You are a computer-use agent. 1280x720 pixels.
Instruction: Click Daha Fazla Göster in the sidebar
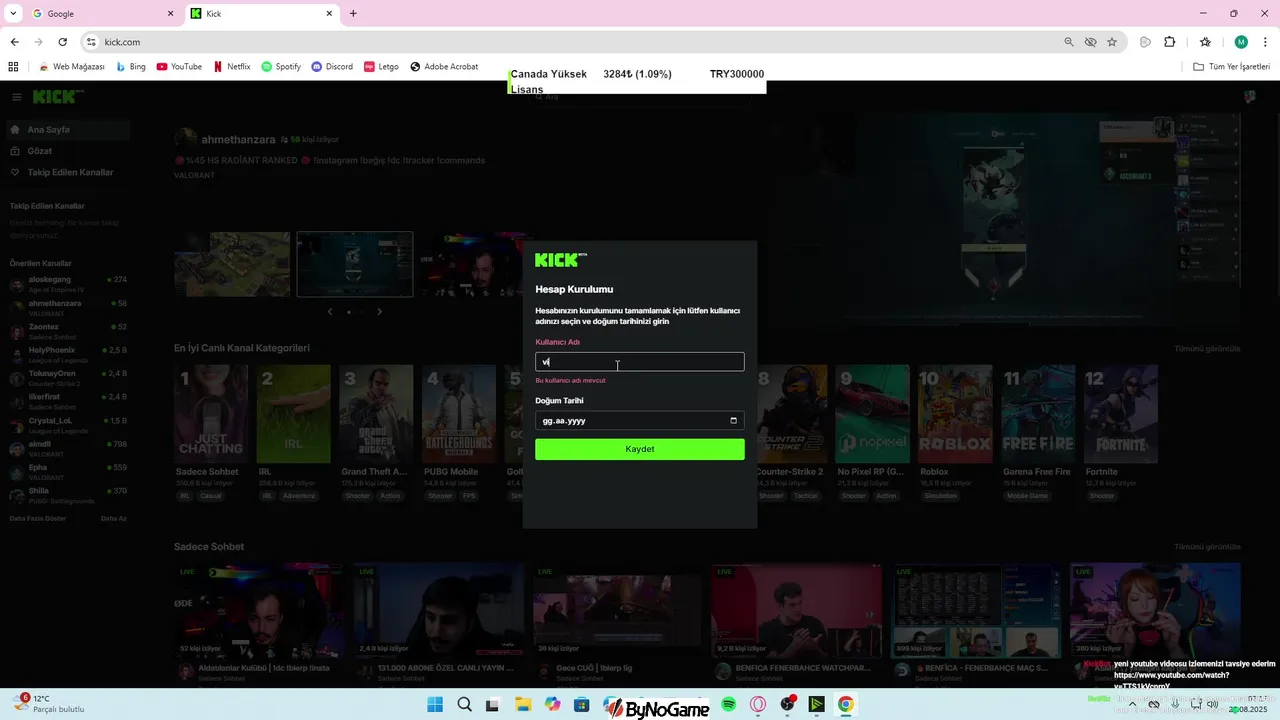pyautogui.click(x=38, y=519)
